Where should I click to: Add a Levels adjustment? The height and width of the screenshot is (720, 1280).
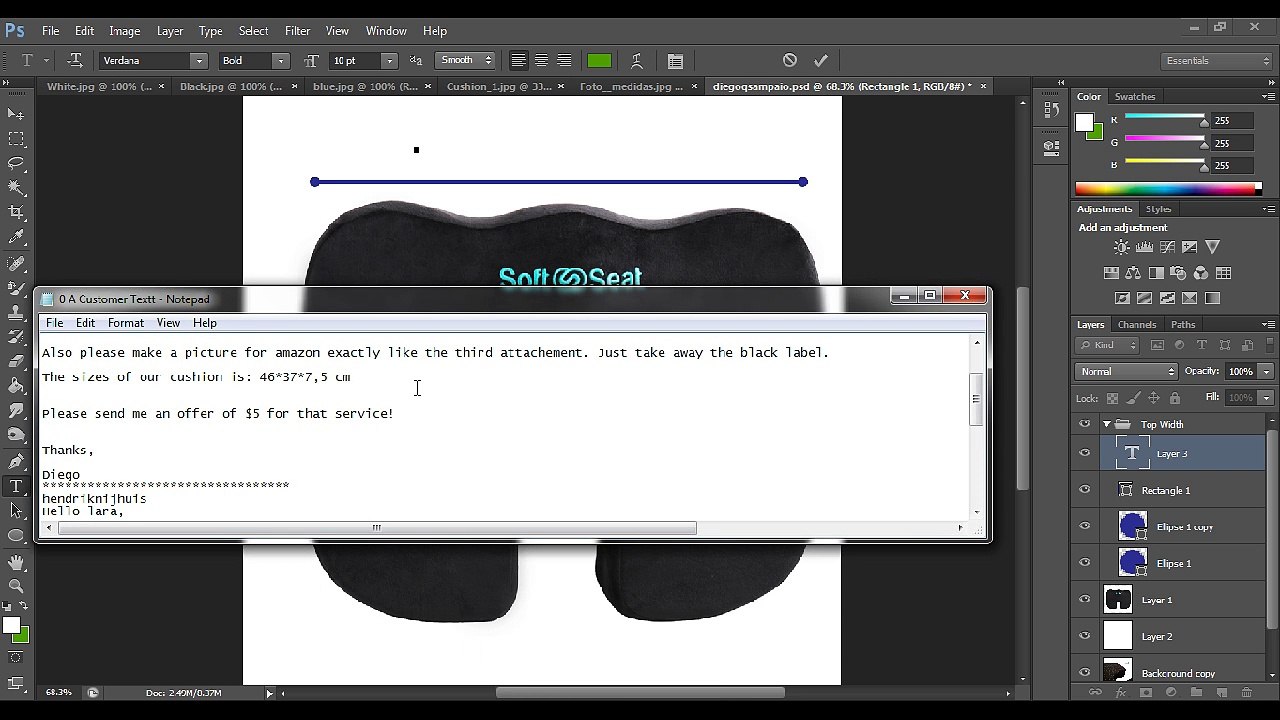click(x=1145, y=247)
